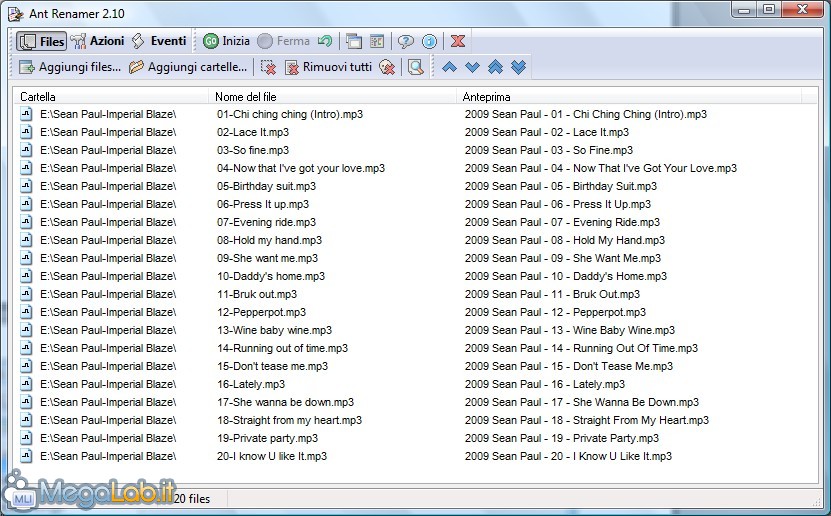
Task: Select file 11-Bruk out.mp3
Action: [257, 295]
